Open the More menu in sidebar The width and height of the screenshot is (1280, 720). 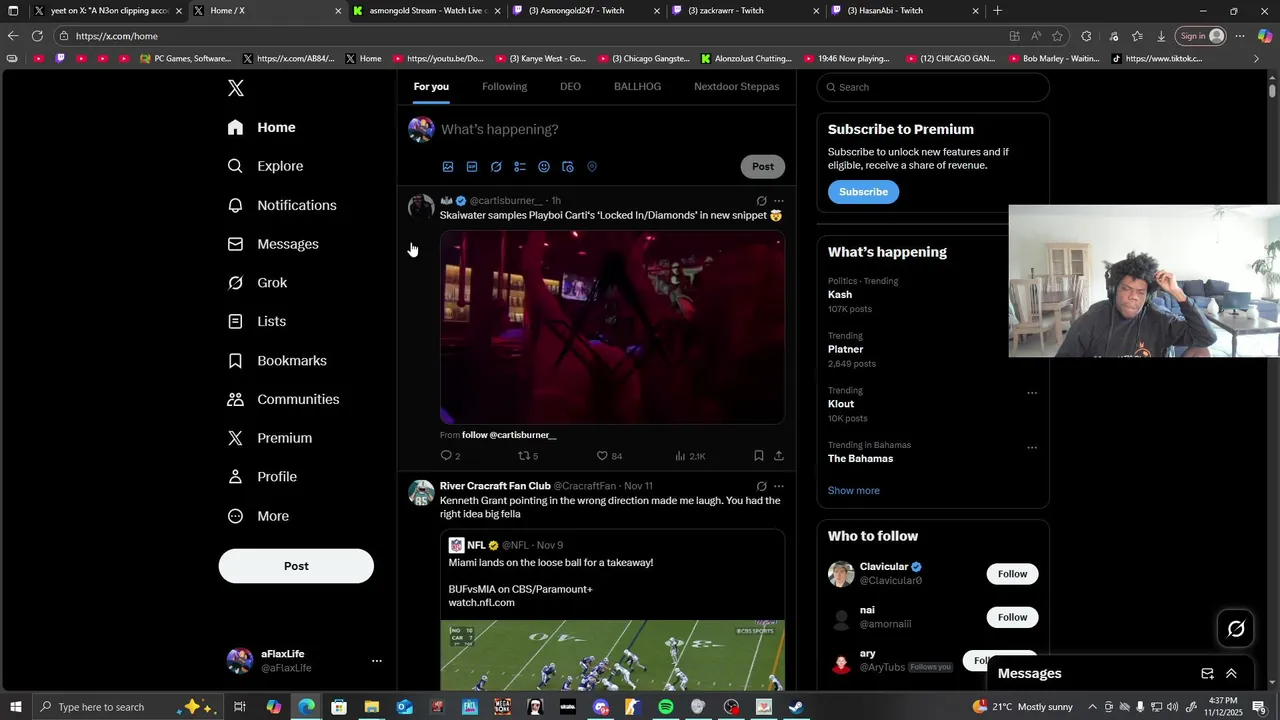(x=258, y=516)
